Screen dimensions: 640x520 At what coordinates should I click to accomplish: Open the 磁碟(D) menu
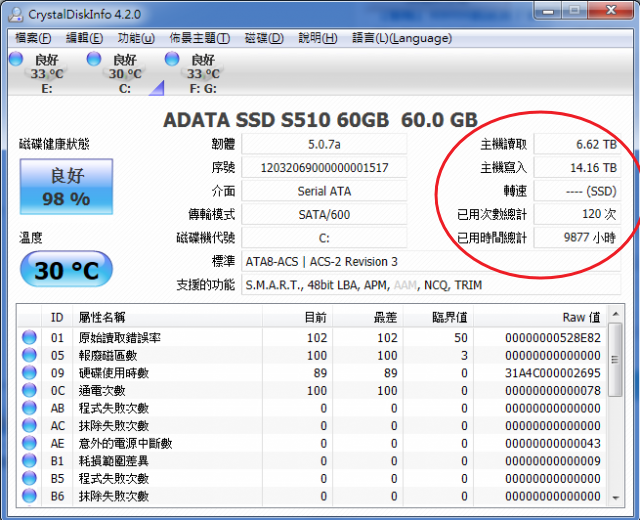[x=264, y=38]
